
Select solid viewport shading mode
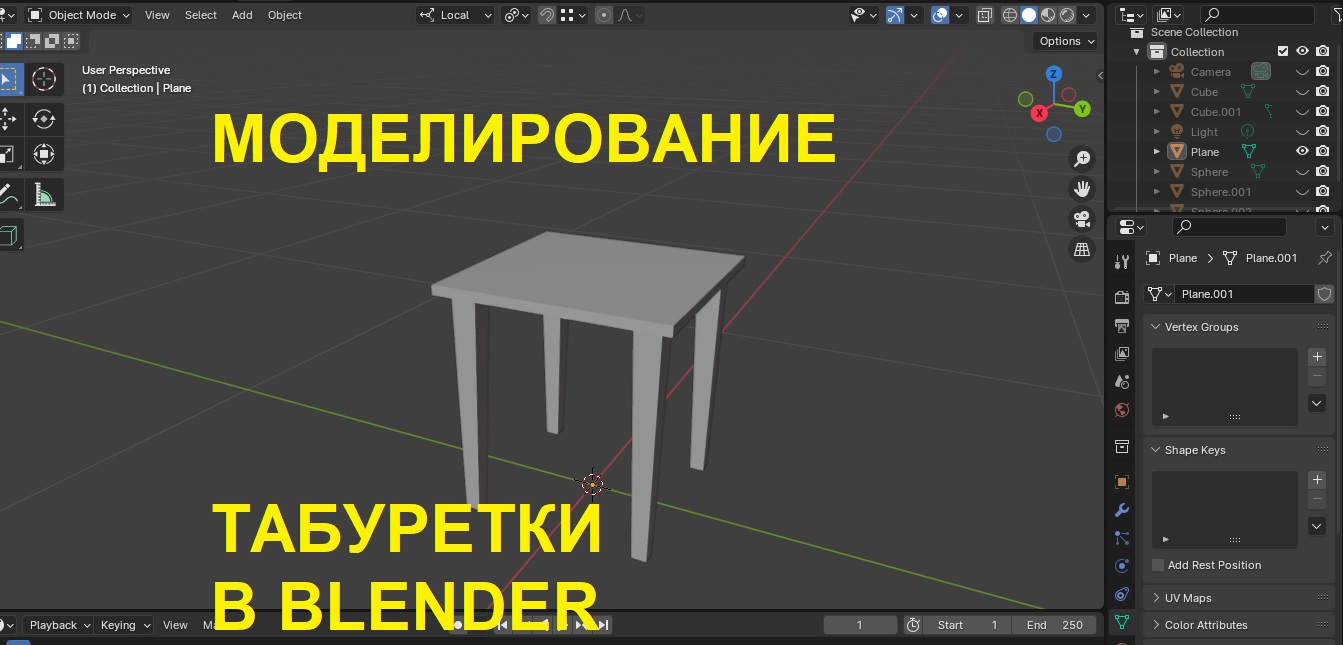click(1029, 15)
